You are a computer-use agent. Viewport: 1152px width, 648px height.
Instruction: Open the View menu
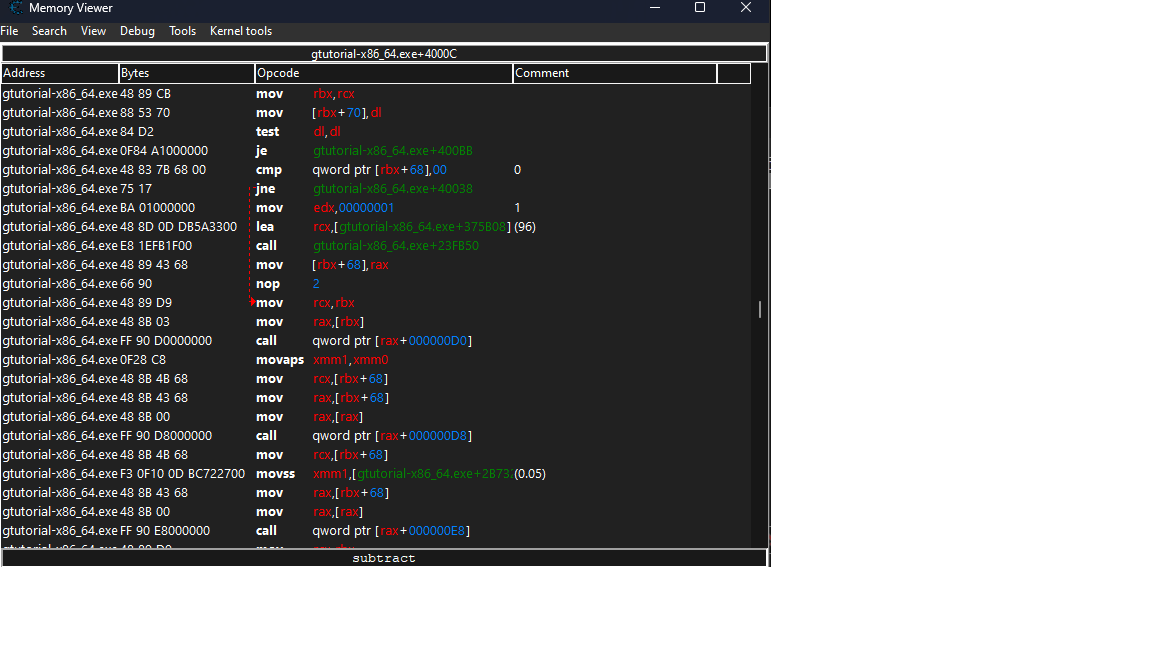click(93, 31)
